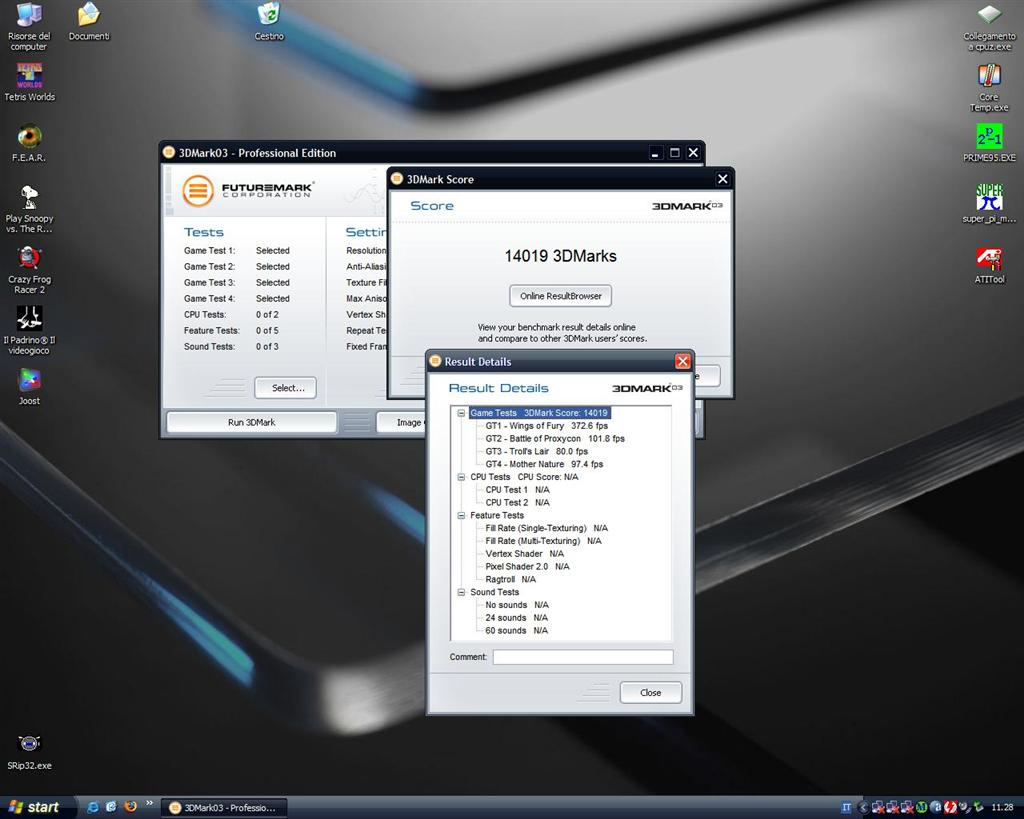The height and width of the screenshot is (819, 1024).
Task: Collapse the CPU Tests tree node
Action: [461, 477]
